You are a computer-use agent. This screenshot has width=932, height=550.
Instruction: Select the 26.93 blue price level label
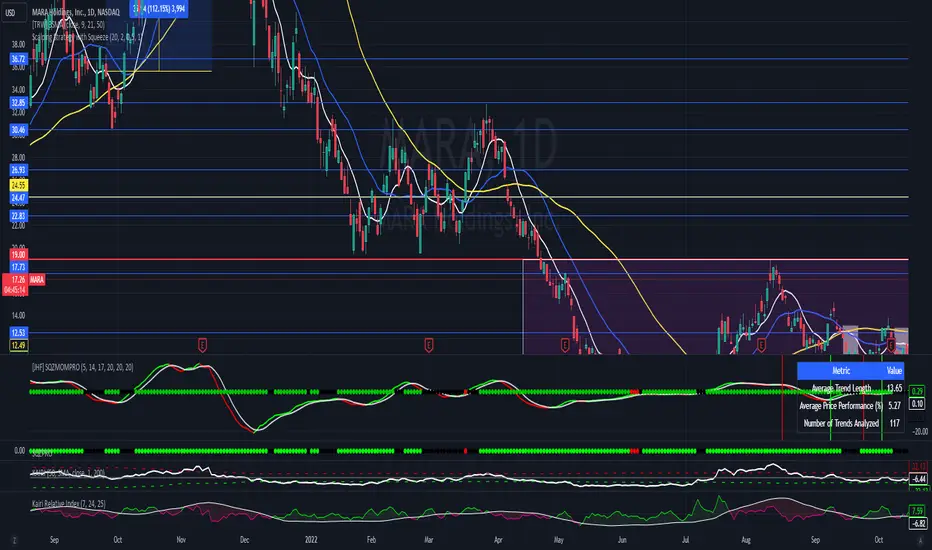coord(18,170)
